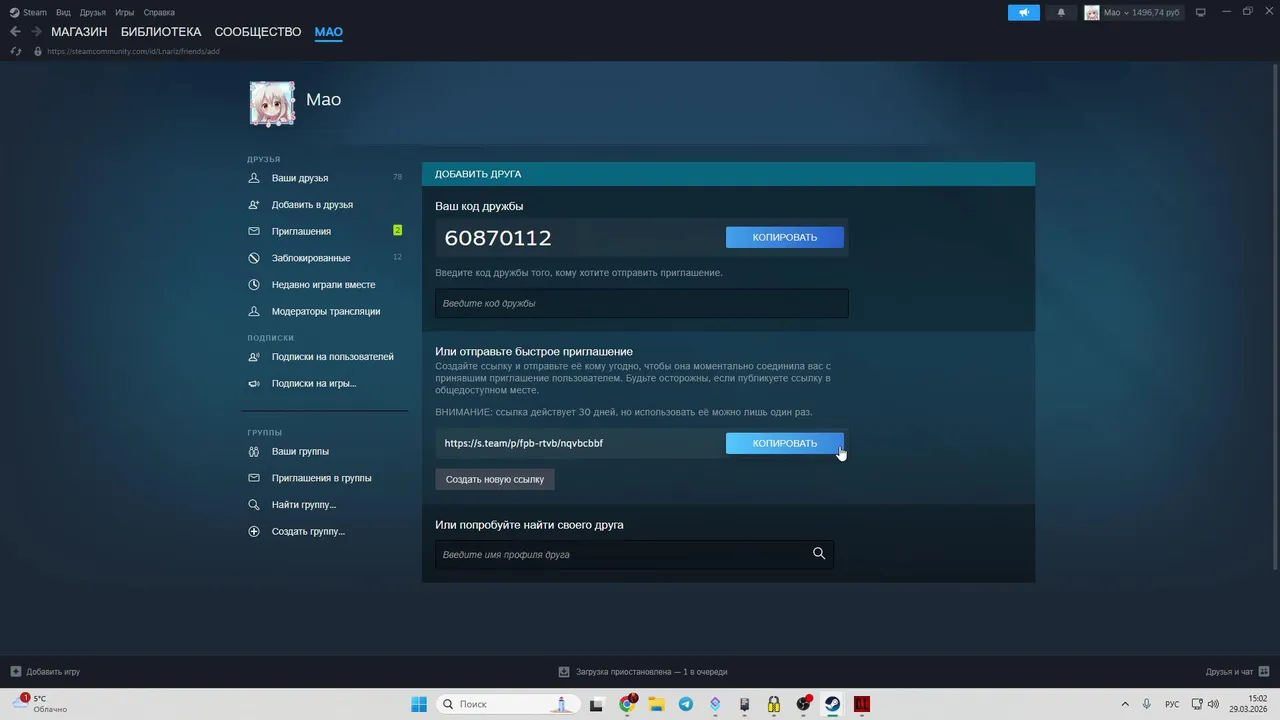Open Telegram from the taskbar
The width and height of the screenshot is (1280, 720).
pos(685,704)
